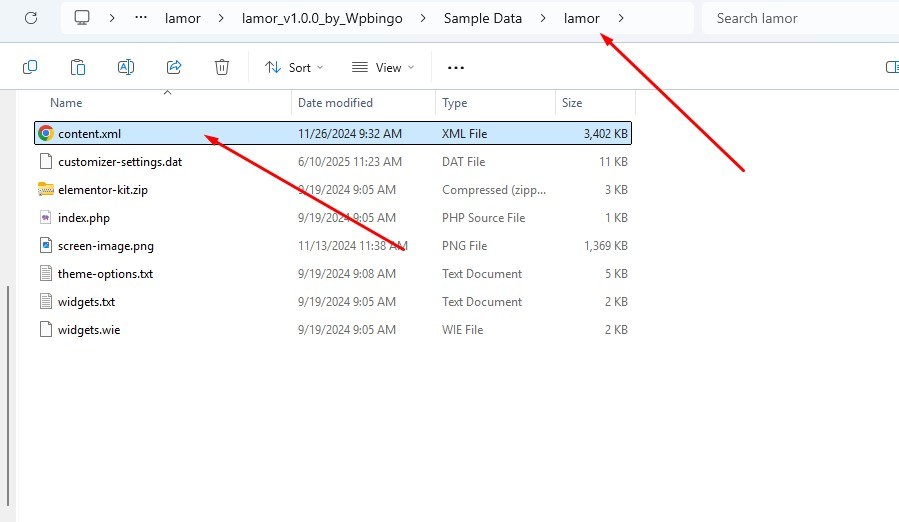
Task: Sort by Type column header
Action: tap(455, 103)
